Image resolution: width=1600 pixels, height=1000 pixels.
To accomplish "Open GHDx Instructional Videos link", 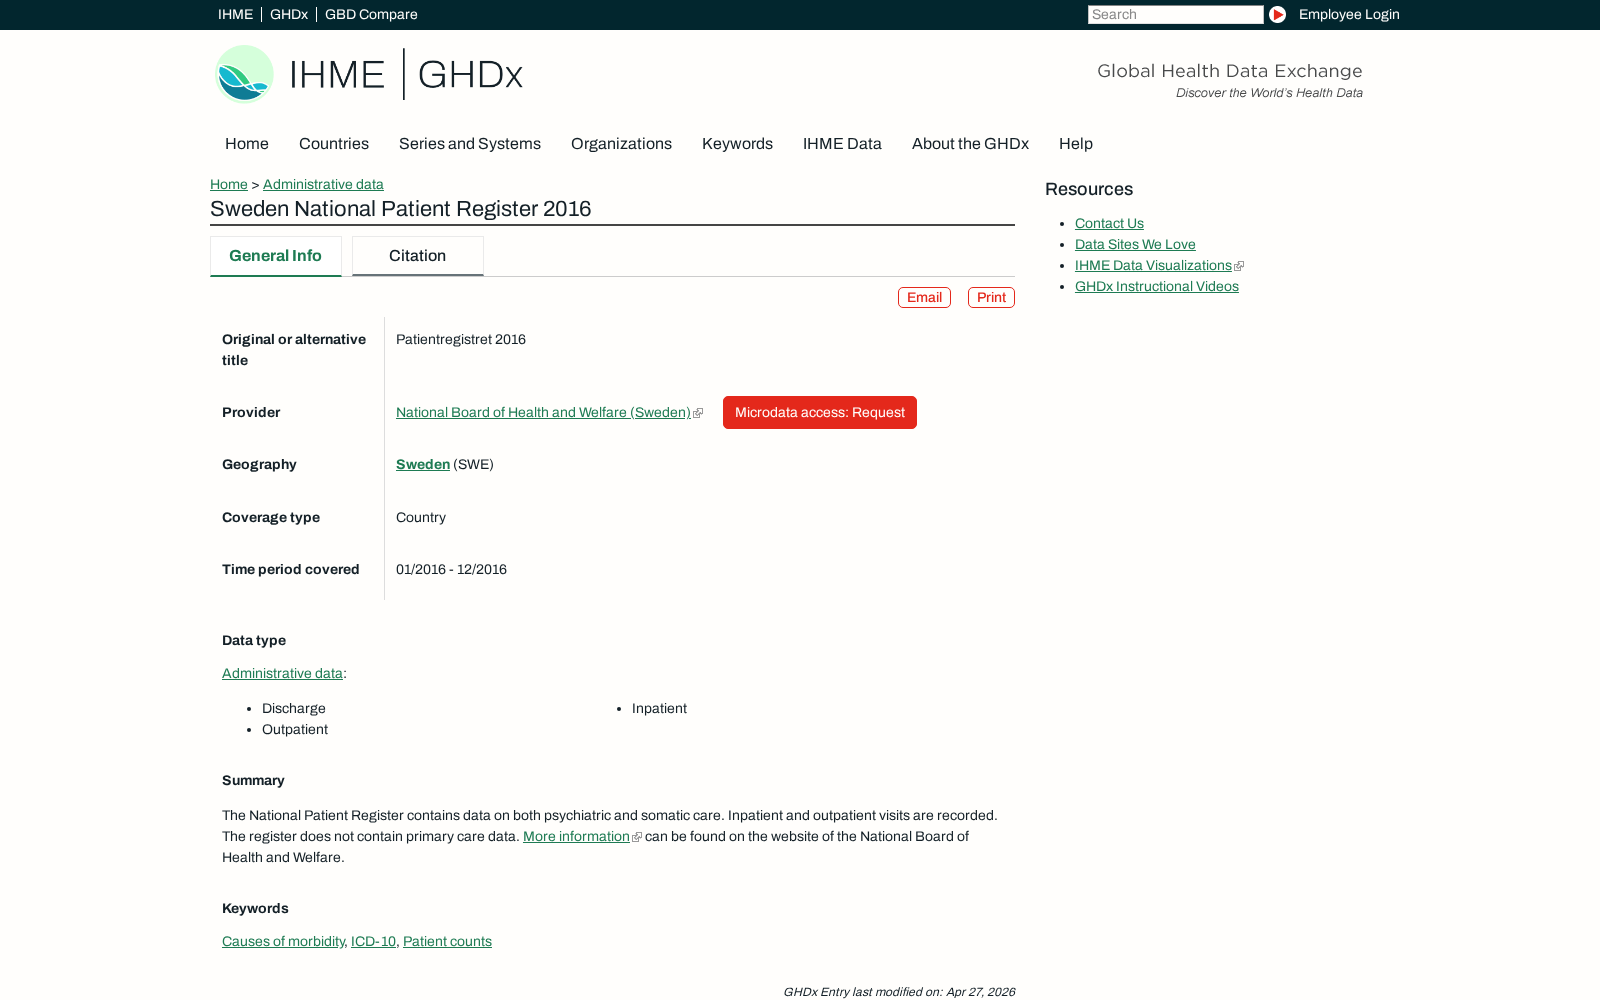I will (x=1157, y=286).
